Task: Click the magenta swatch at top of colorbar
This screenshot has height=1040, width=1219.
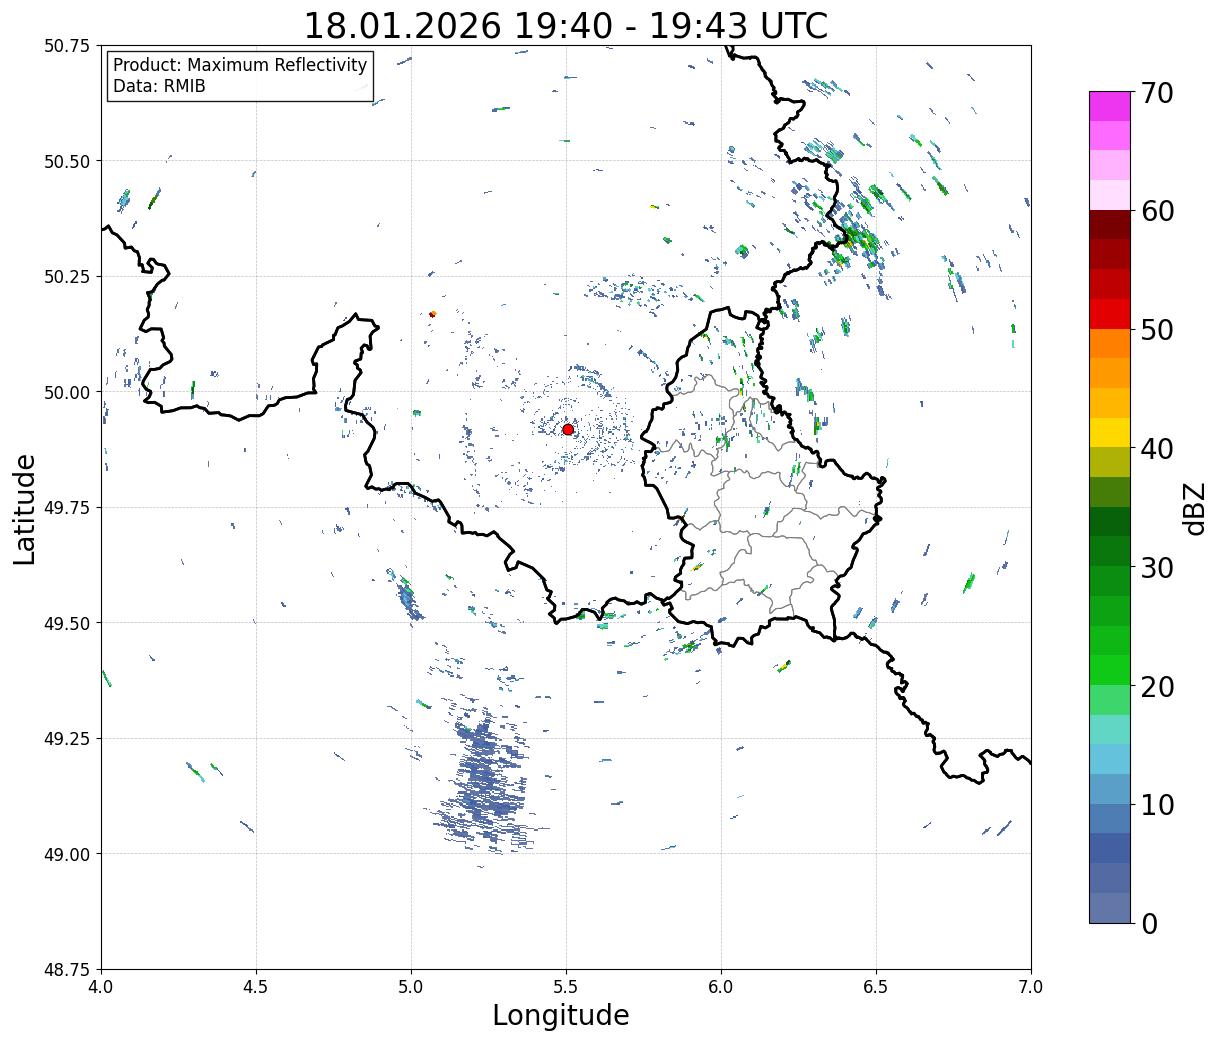Action: point(1110,106)
